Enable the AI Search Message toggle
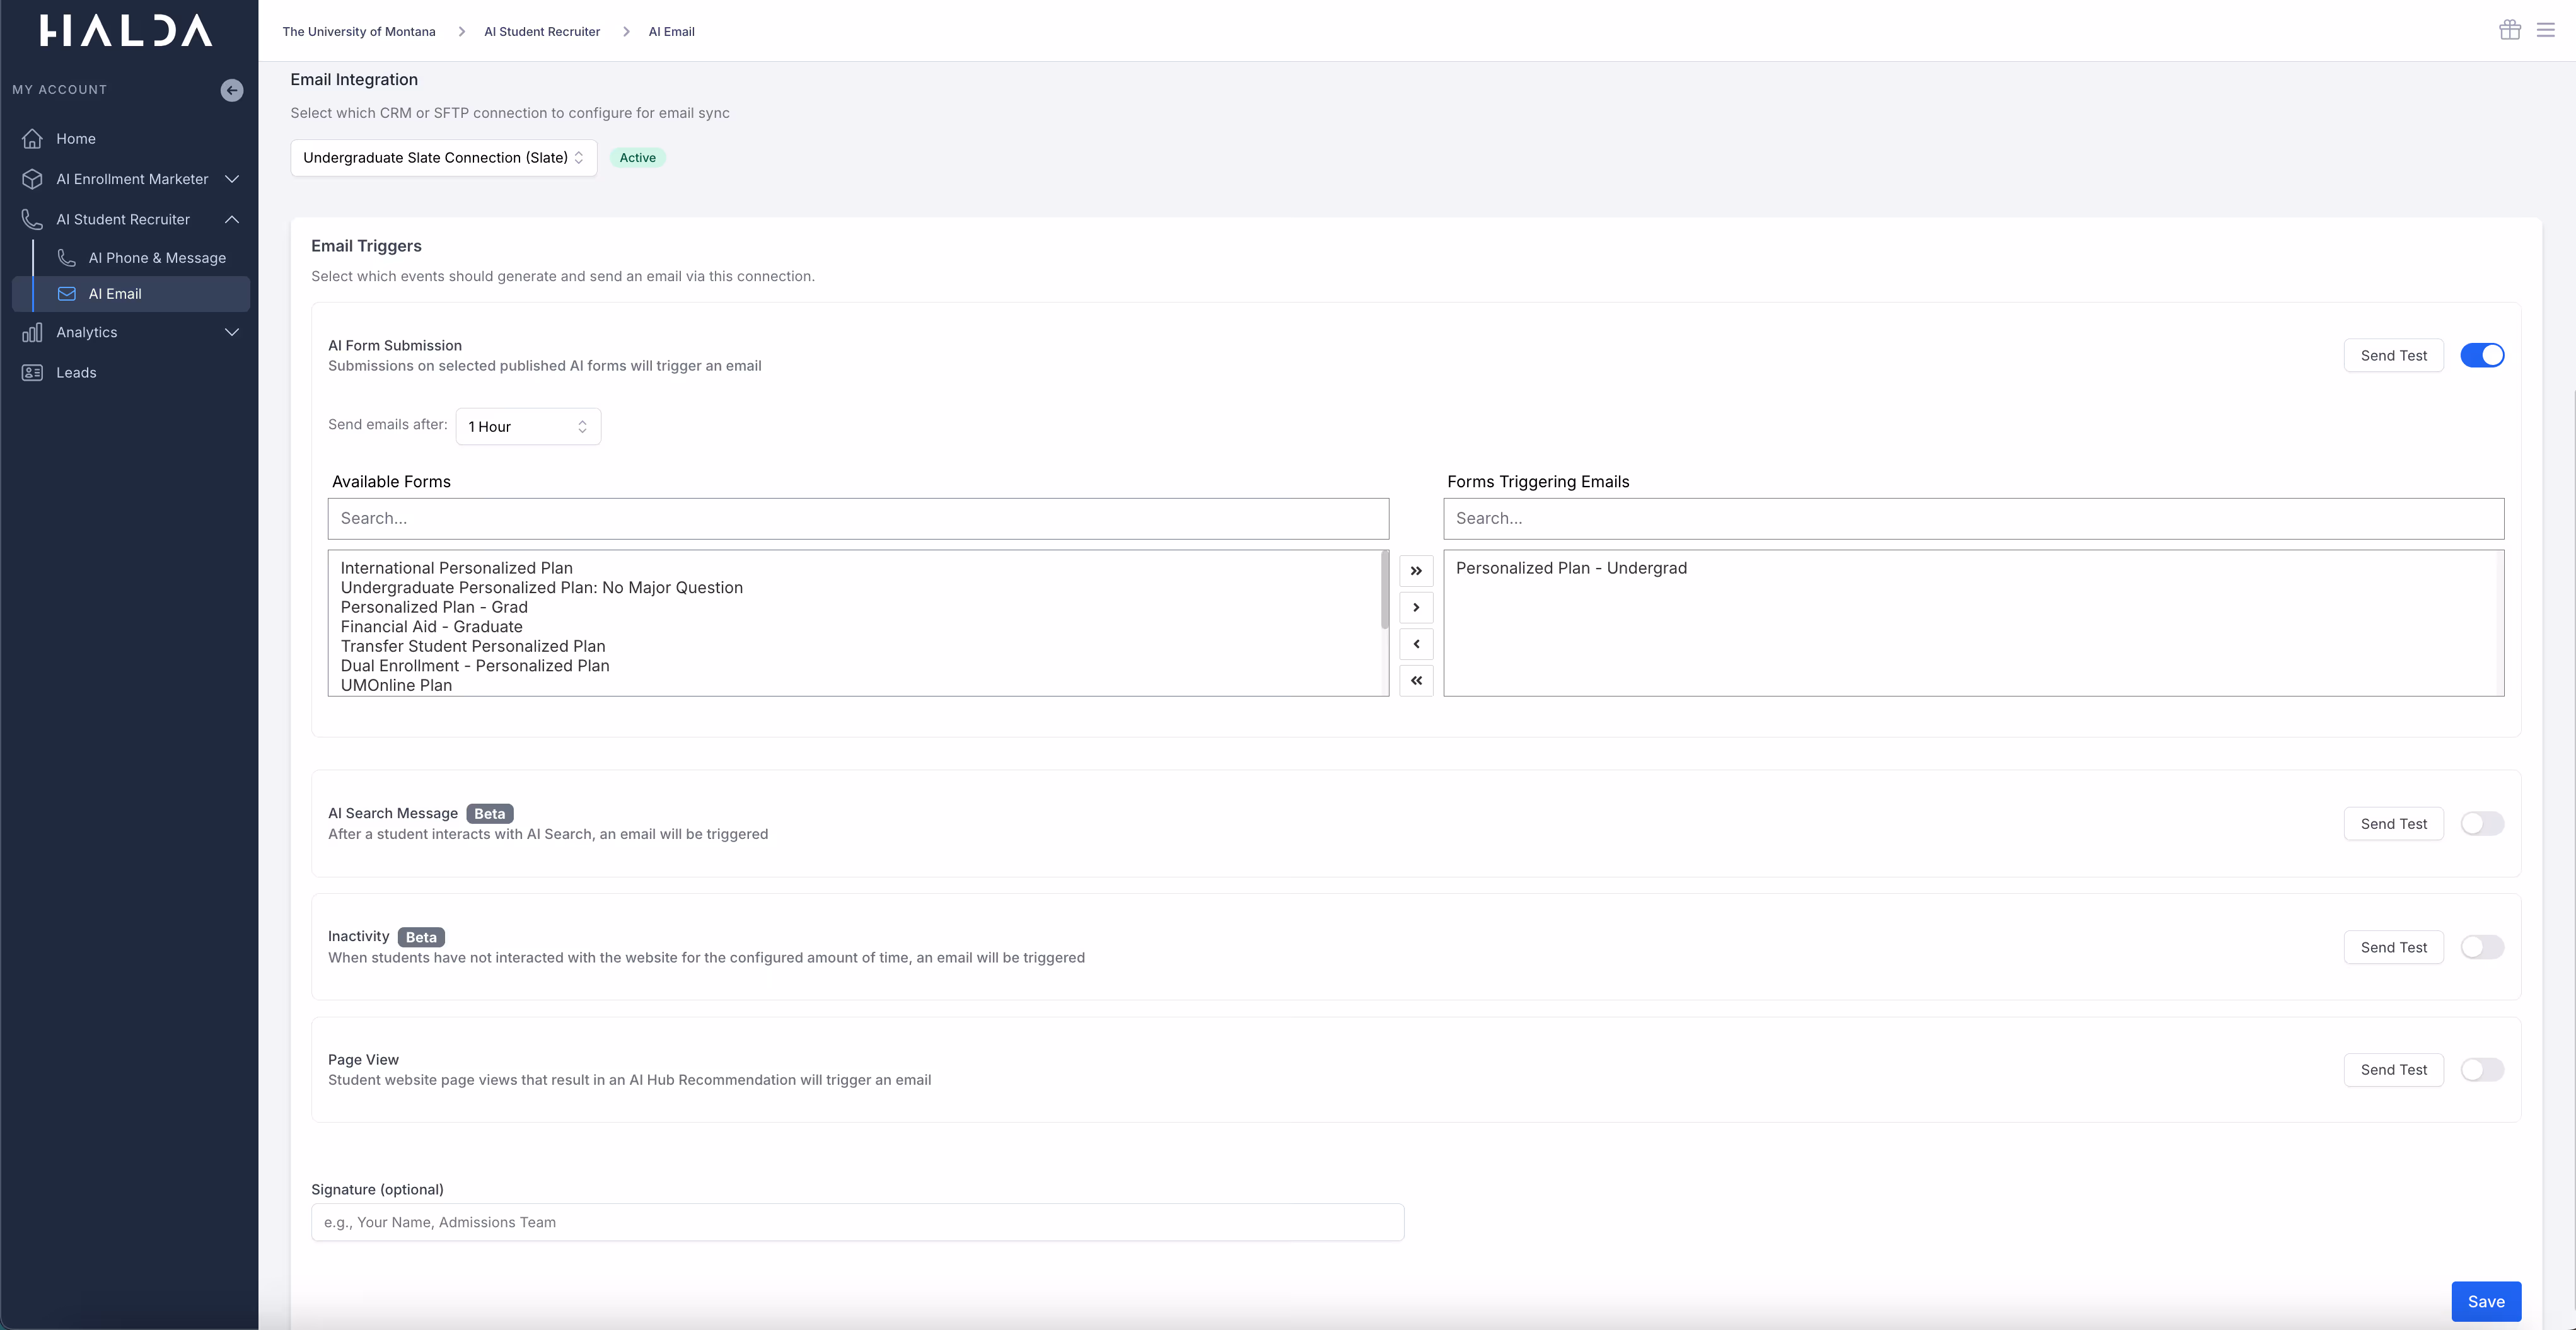Viewport: 2576px width, 1330px height. pyautogui.click(x=2482, y=823)
